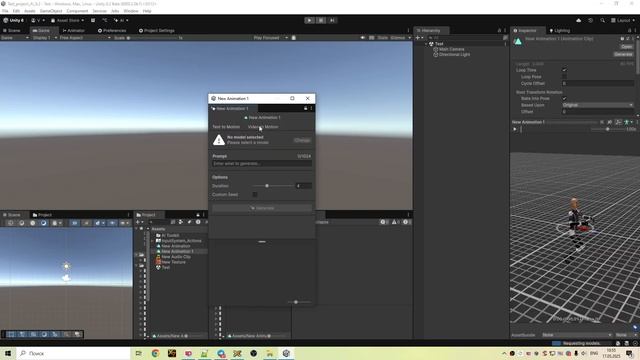The width and height of the screenshot is (640, 360).
Task: Click the Windows Start button
Action: [x=8, y=353]
